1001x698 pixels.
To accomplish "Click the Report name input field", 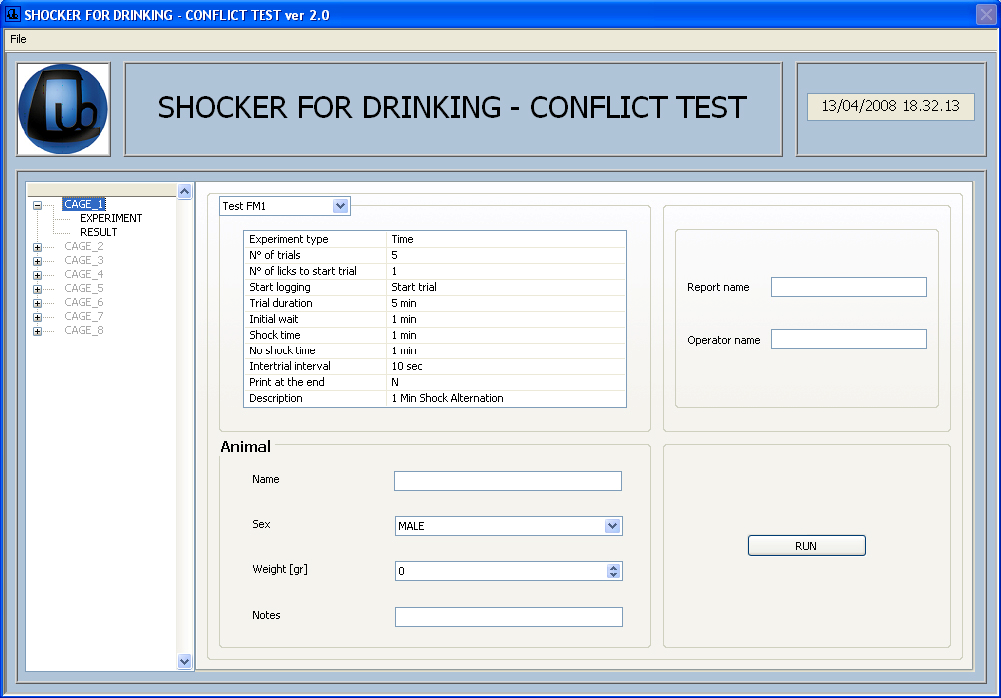I will point(848,287).
